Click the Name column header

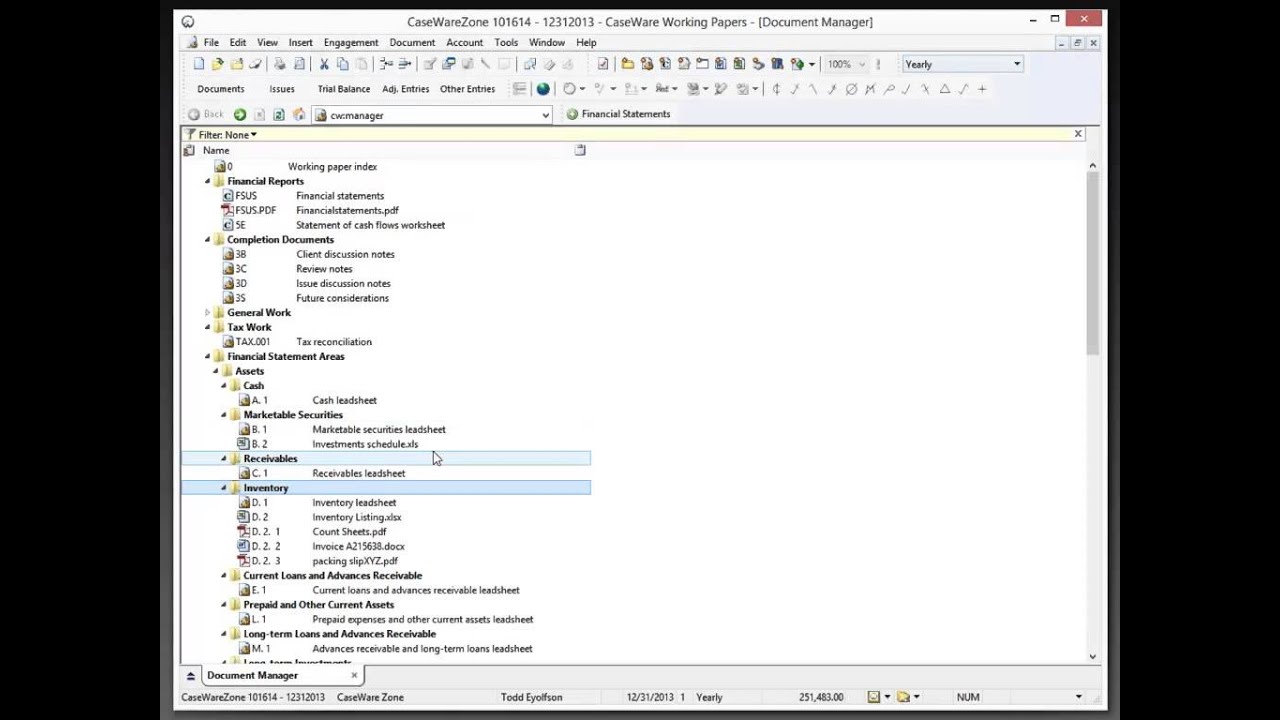[216, 150]
